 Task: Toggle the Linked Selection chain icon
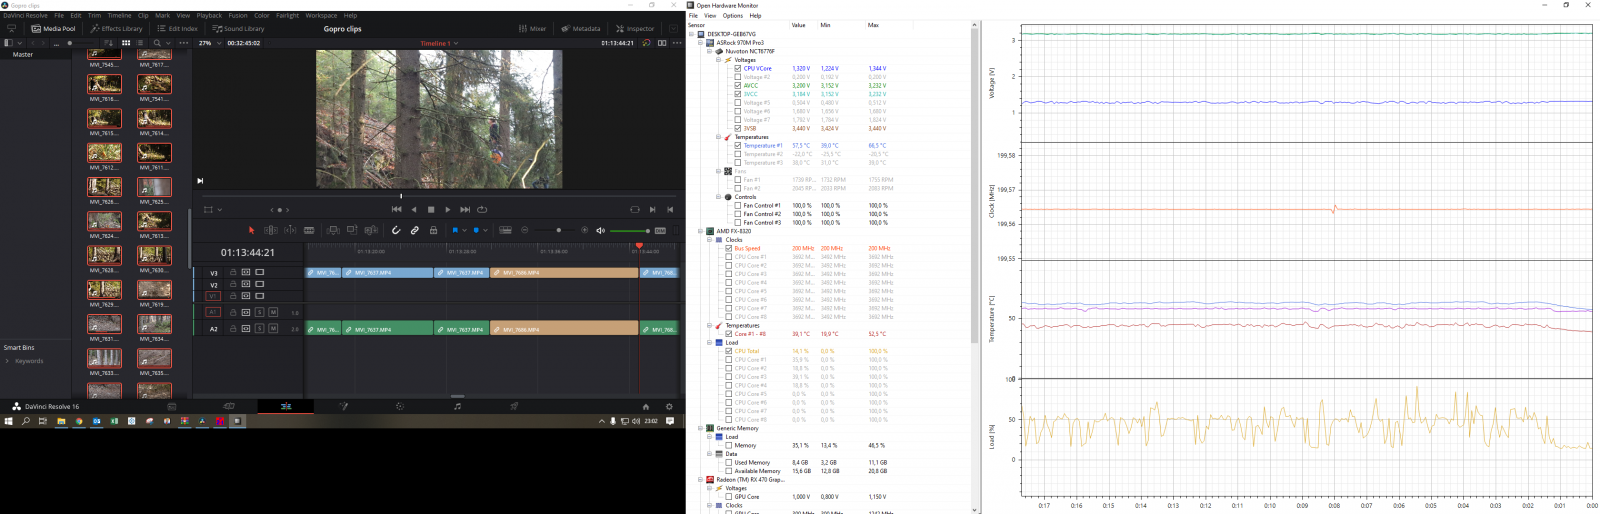[x=415, y=230]
